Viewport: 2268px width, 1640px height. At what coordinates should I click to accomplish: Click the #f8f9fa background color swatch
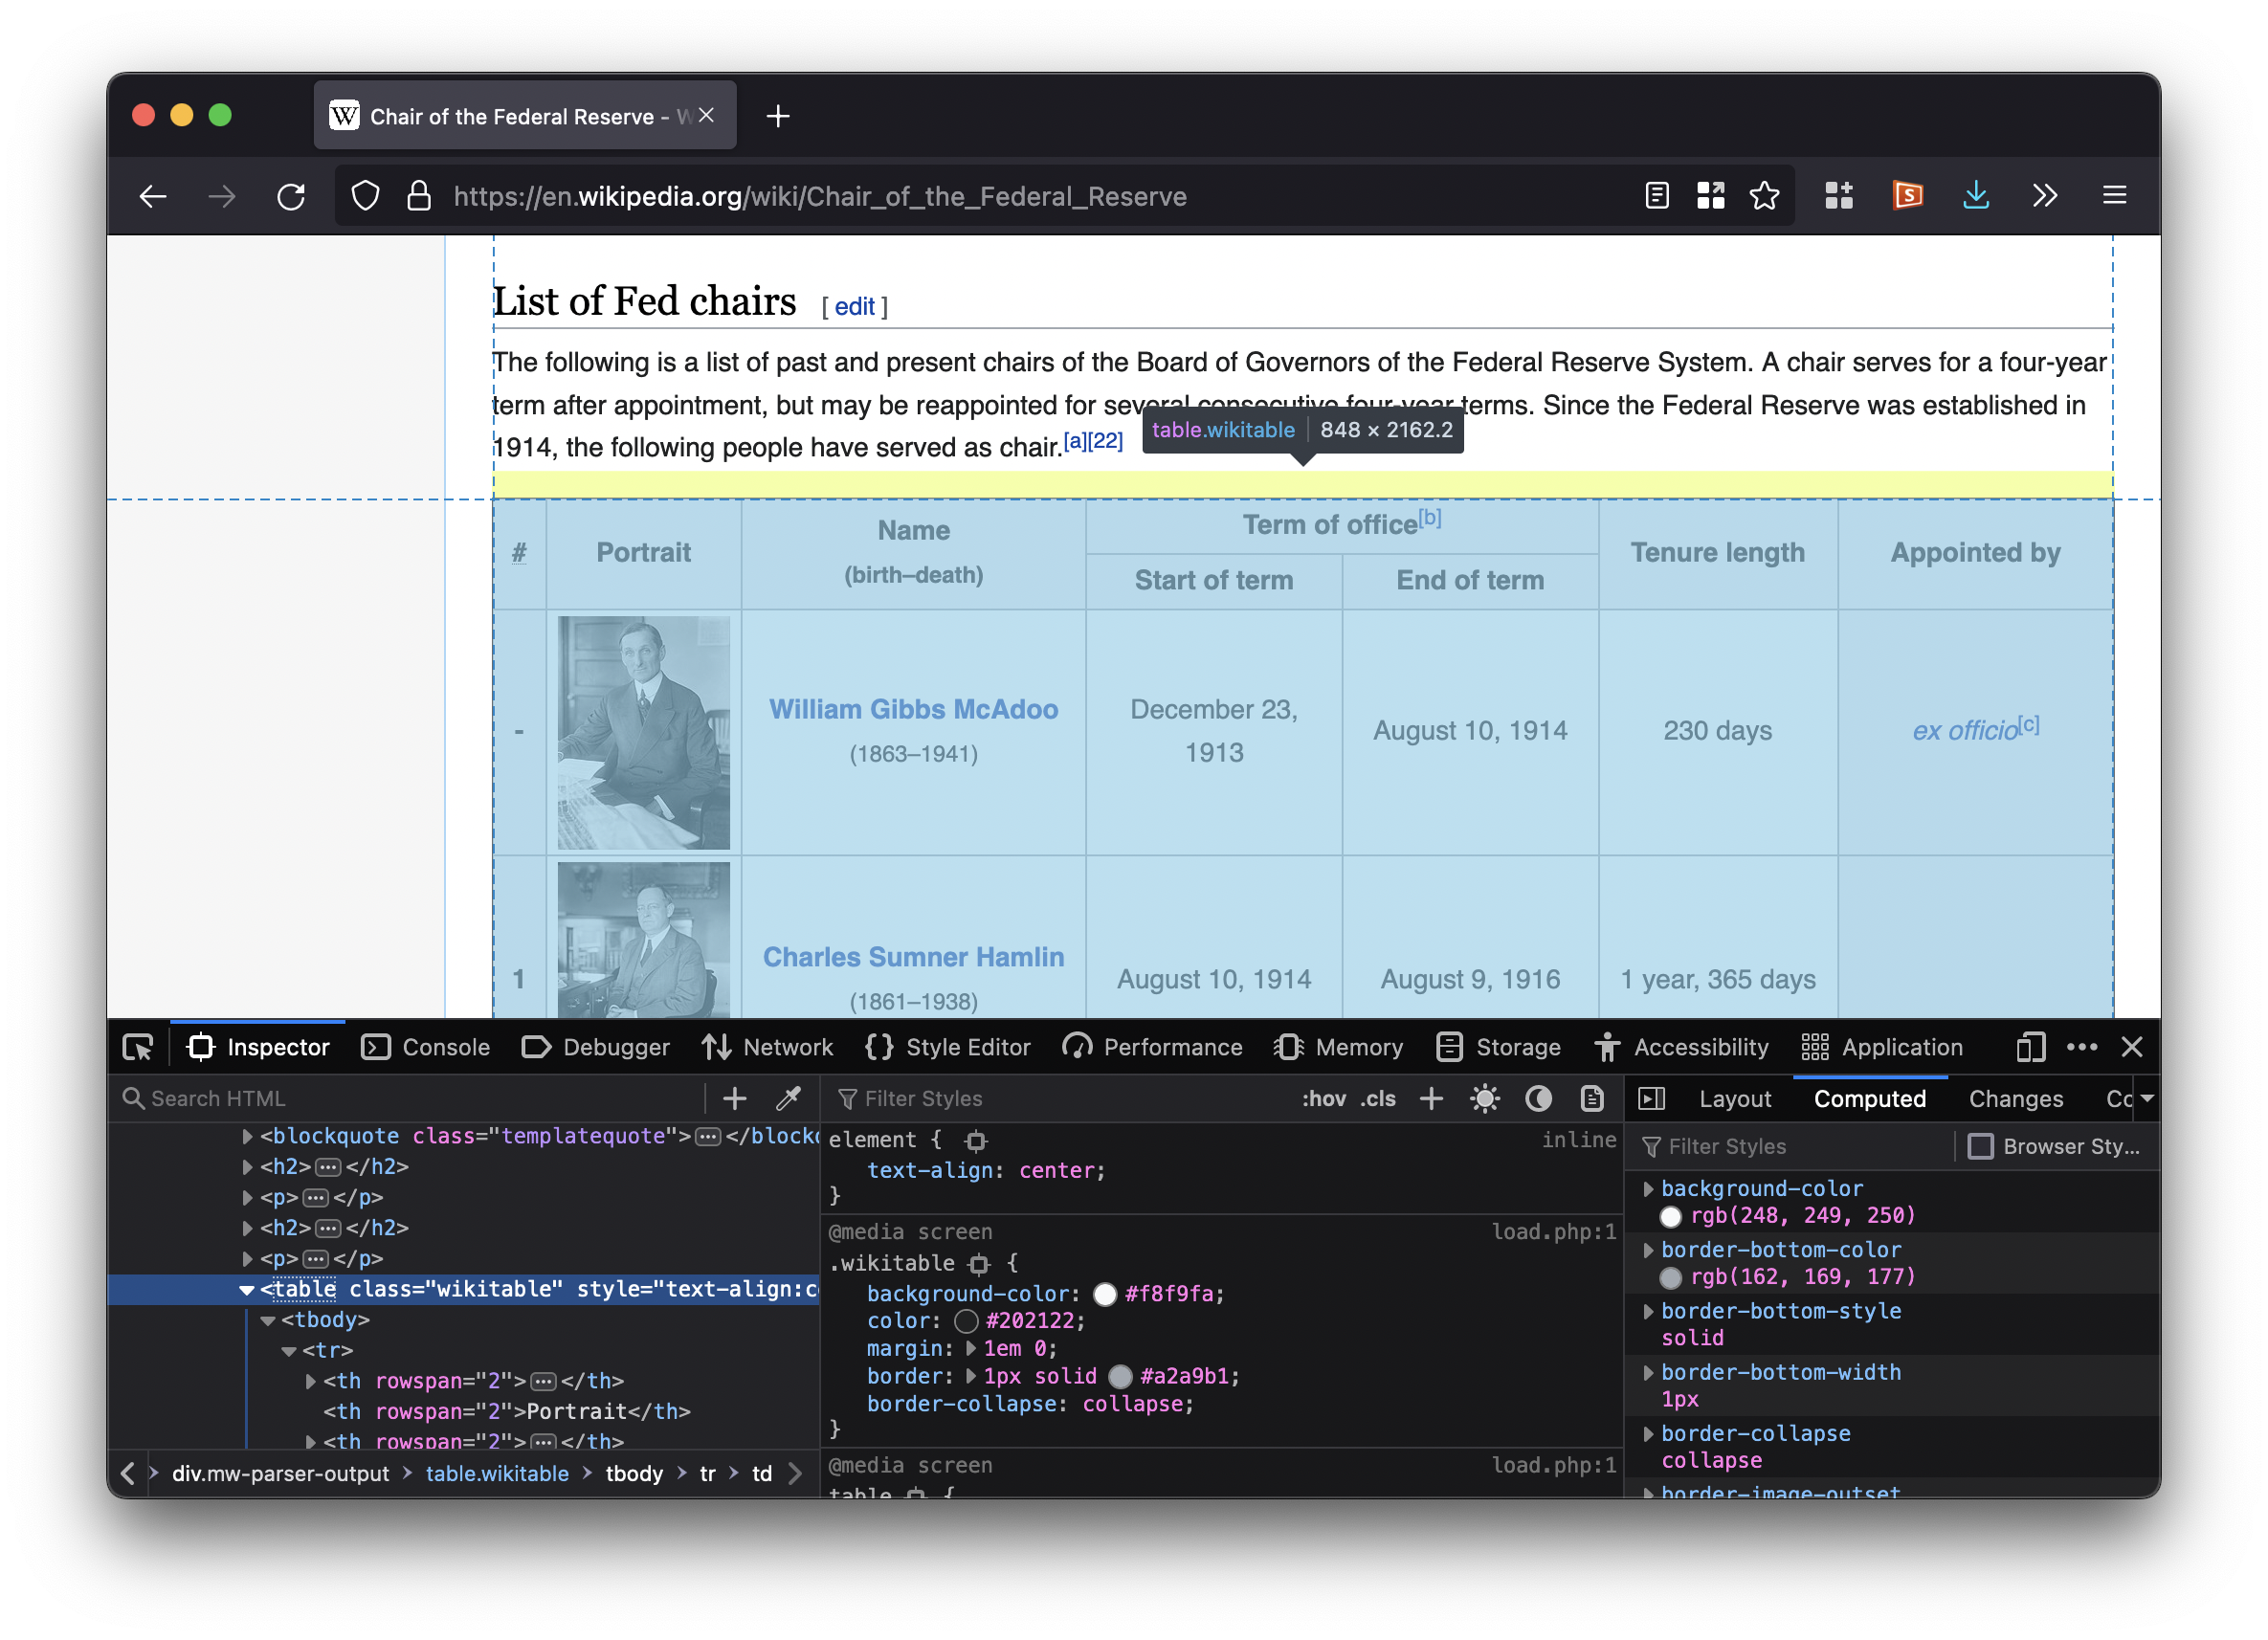(x=1104, y=1294)
